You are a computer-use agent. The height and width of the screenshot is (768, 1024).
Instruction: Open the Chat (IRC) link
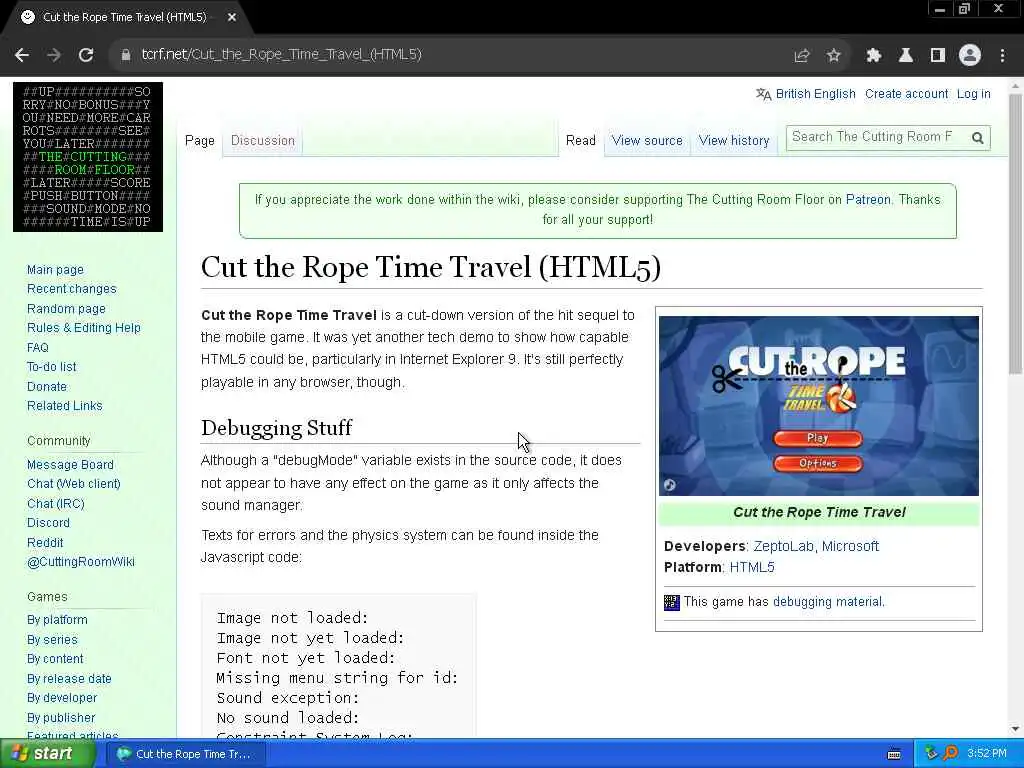[x=56, y=504]
